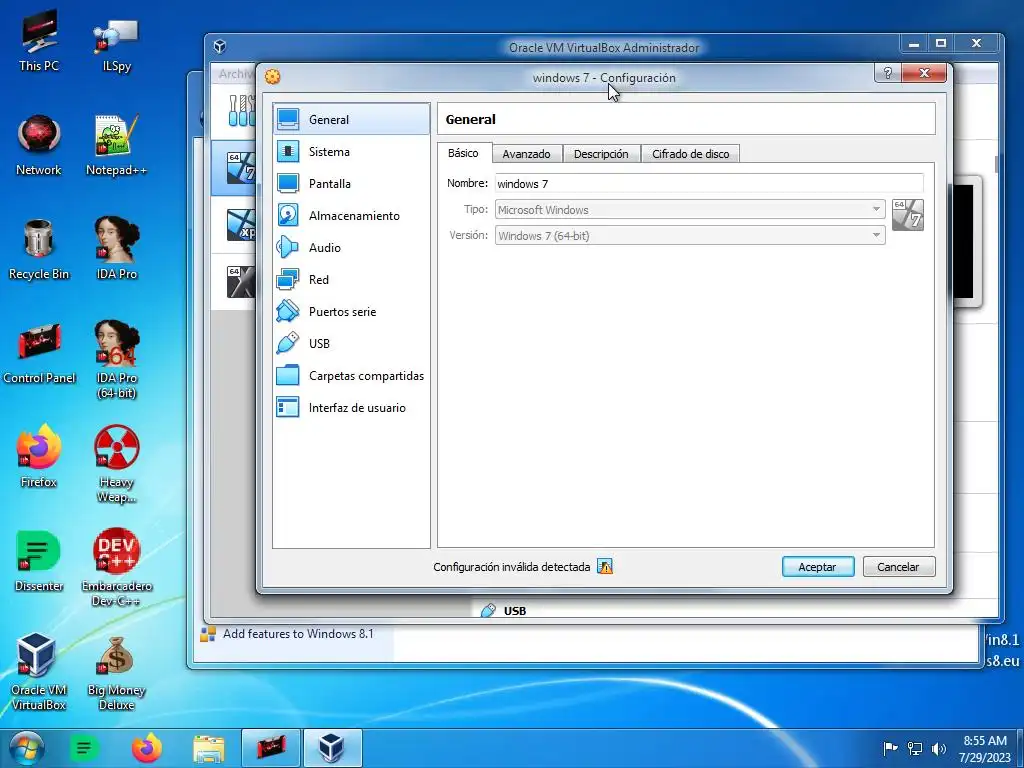This screenshot has width=1024, height=768.
Task: Open the Carpetas compartidas section
Action: click(x=351, y=376)
